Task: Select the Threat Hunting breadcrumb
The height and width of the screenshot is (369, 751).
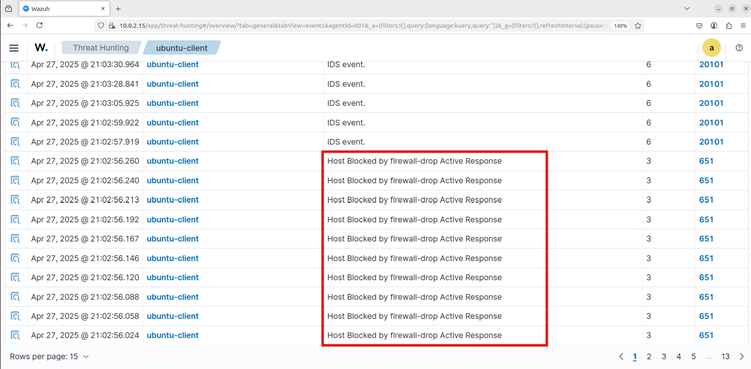Action: coord(101,48)
